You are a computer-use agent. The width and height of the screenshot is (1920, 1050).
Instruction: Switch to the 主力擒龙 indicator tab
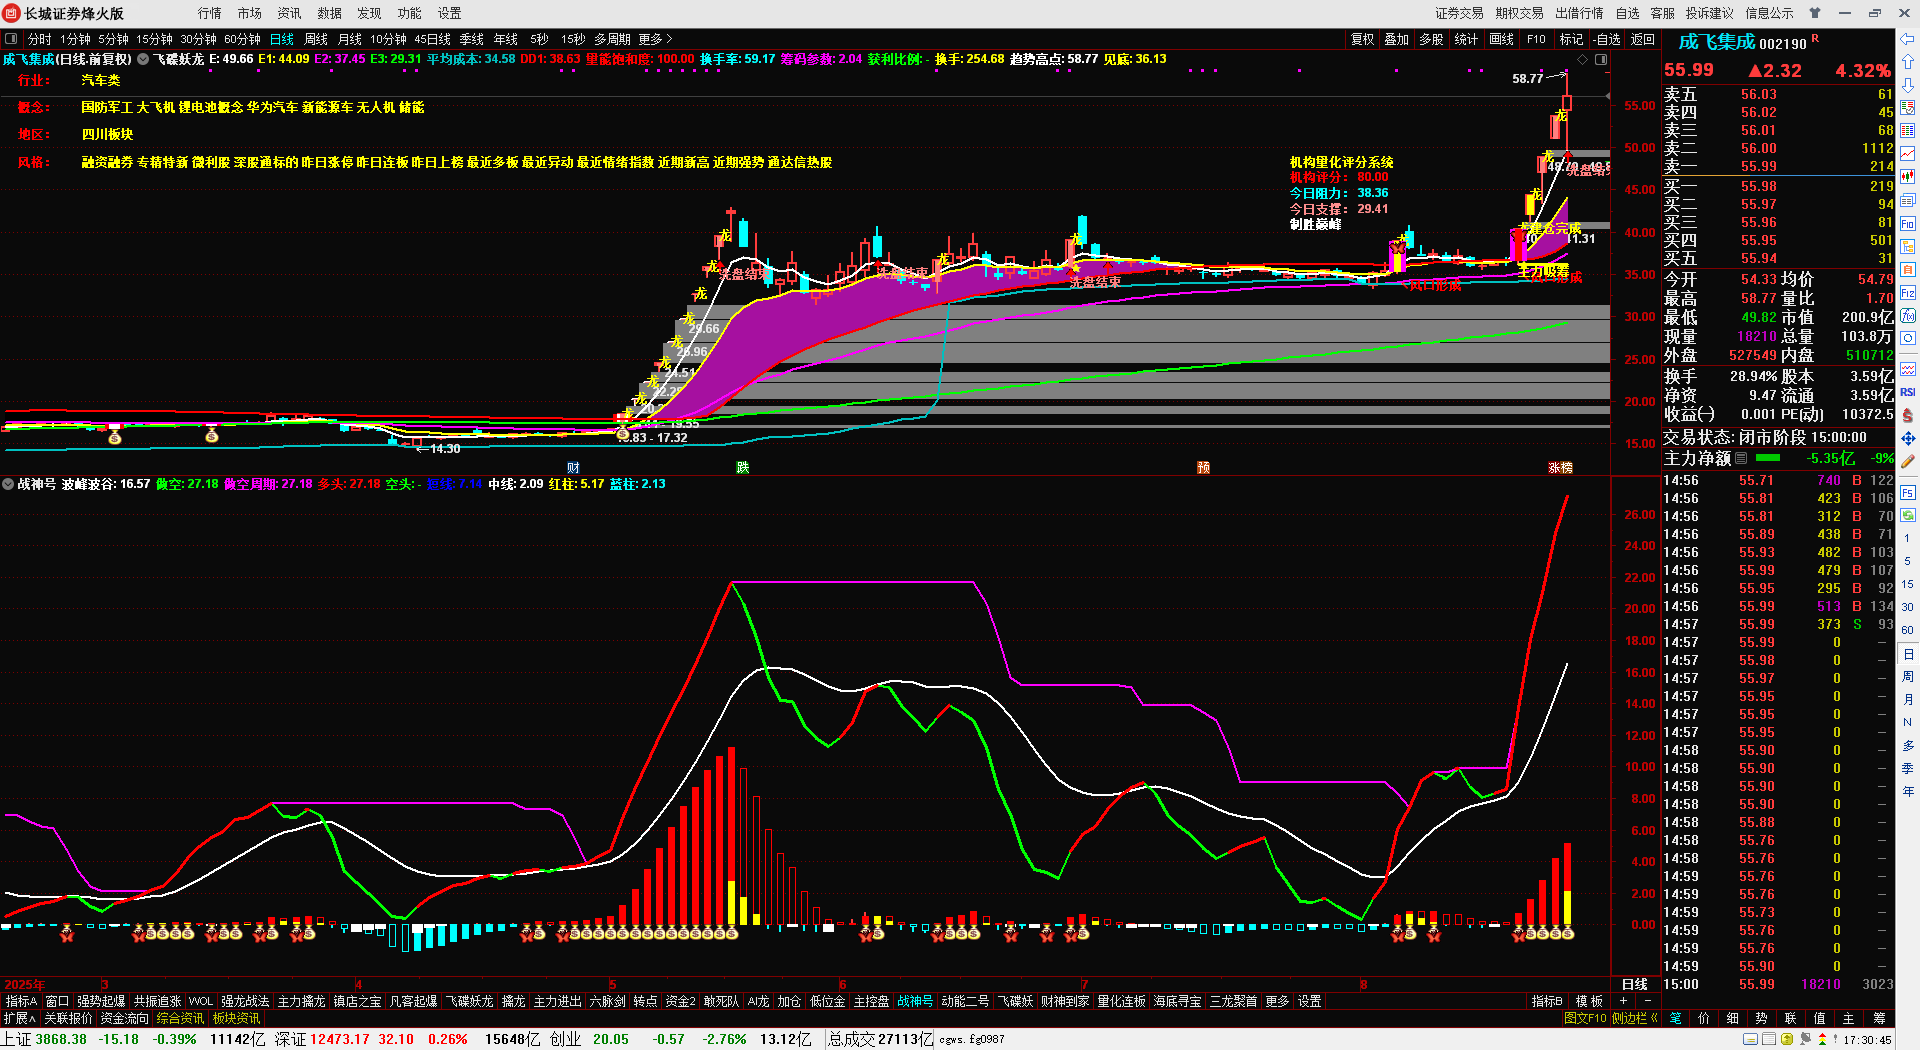301,1001
